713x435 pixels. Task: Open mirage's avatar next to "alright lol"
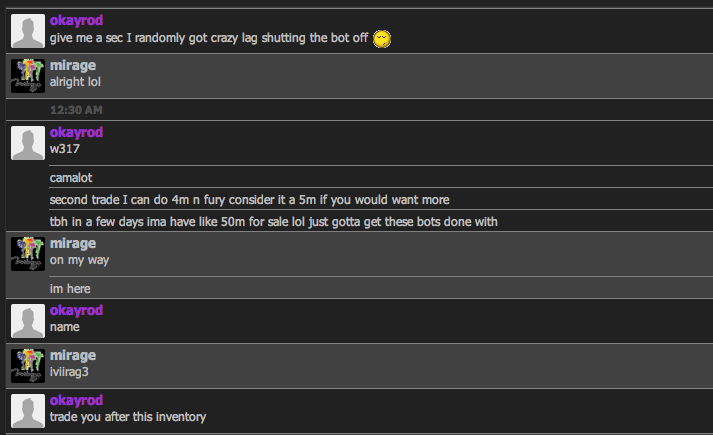pos(27,75)
